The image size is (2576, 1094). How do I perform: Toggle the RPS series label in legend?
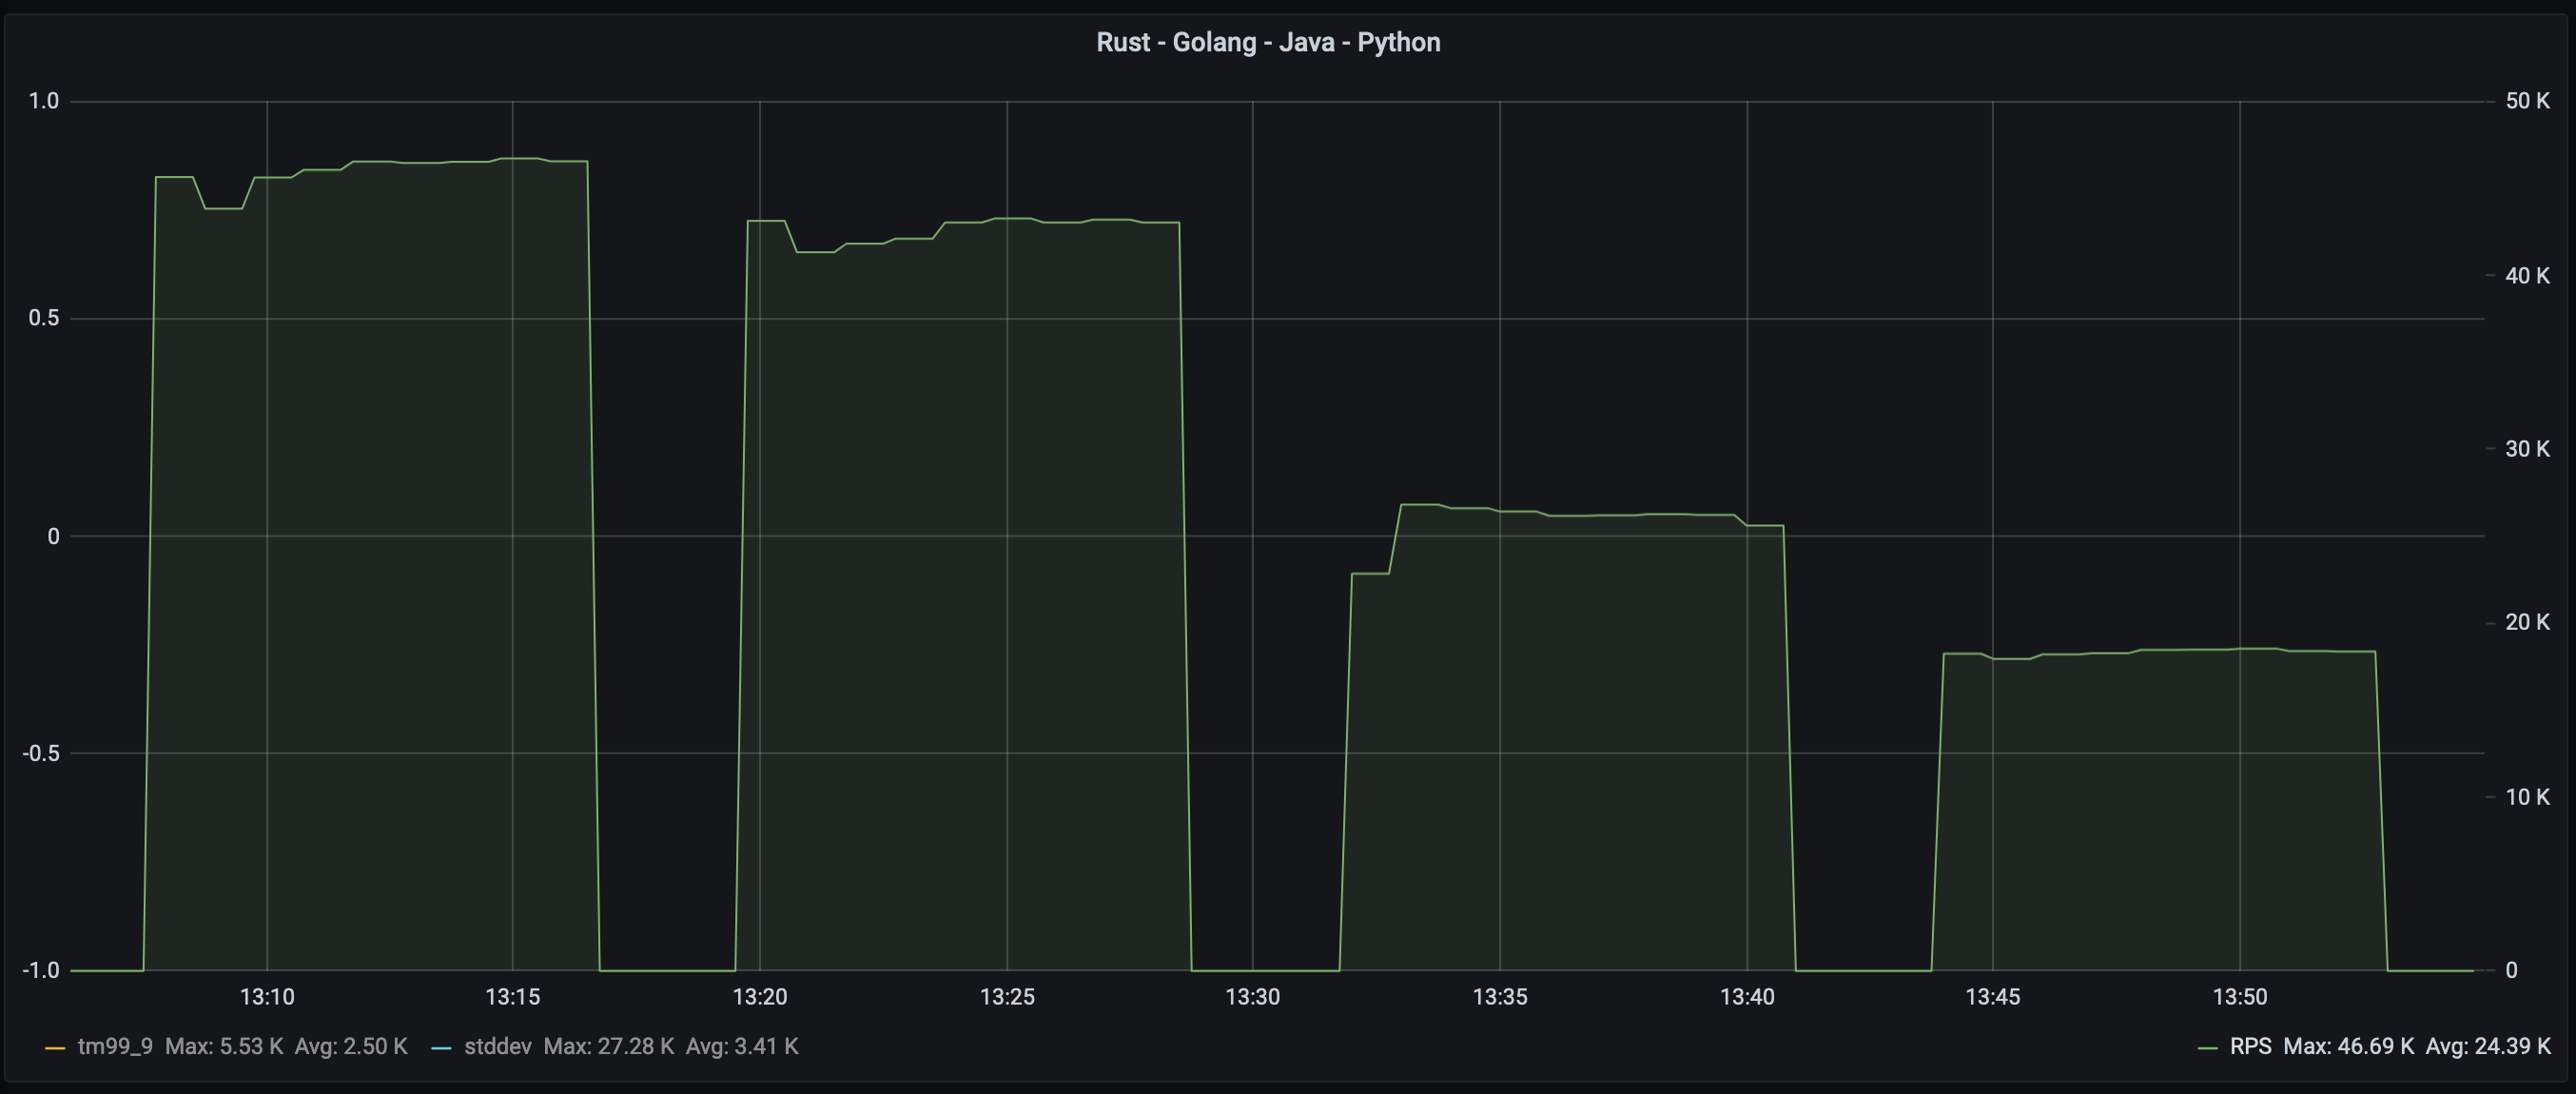click(x=2250, y=1046)
